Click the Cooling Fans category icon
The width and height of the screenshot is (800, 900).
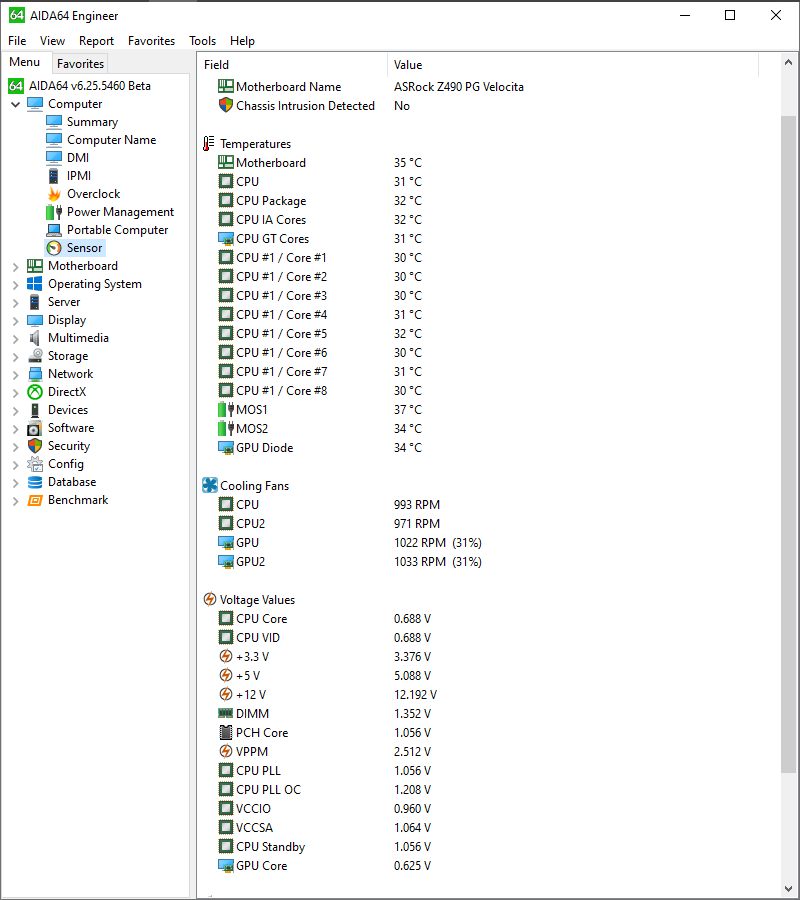(209, 485)
